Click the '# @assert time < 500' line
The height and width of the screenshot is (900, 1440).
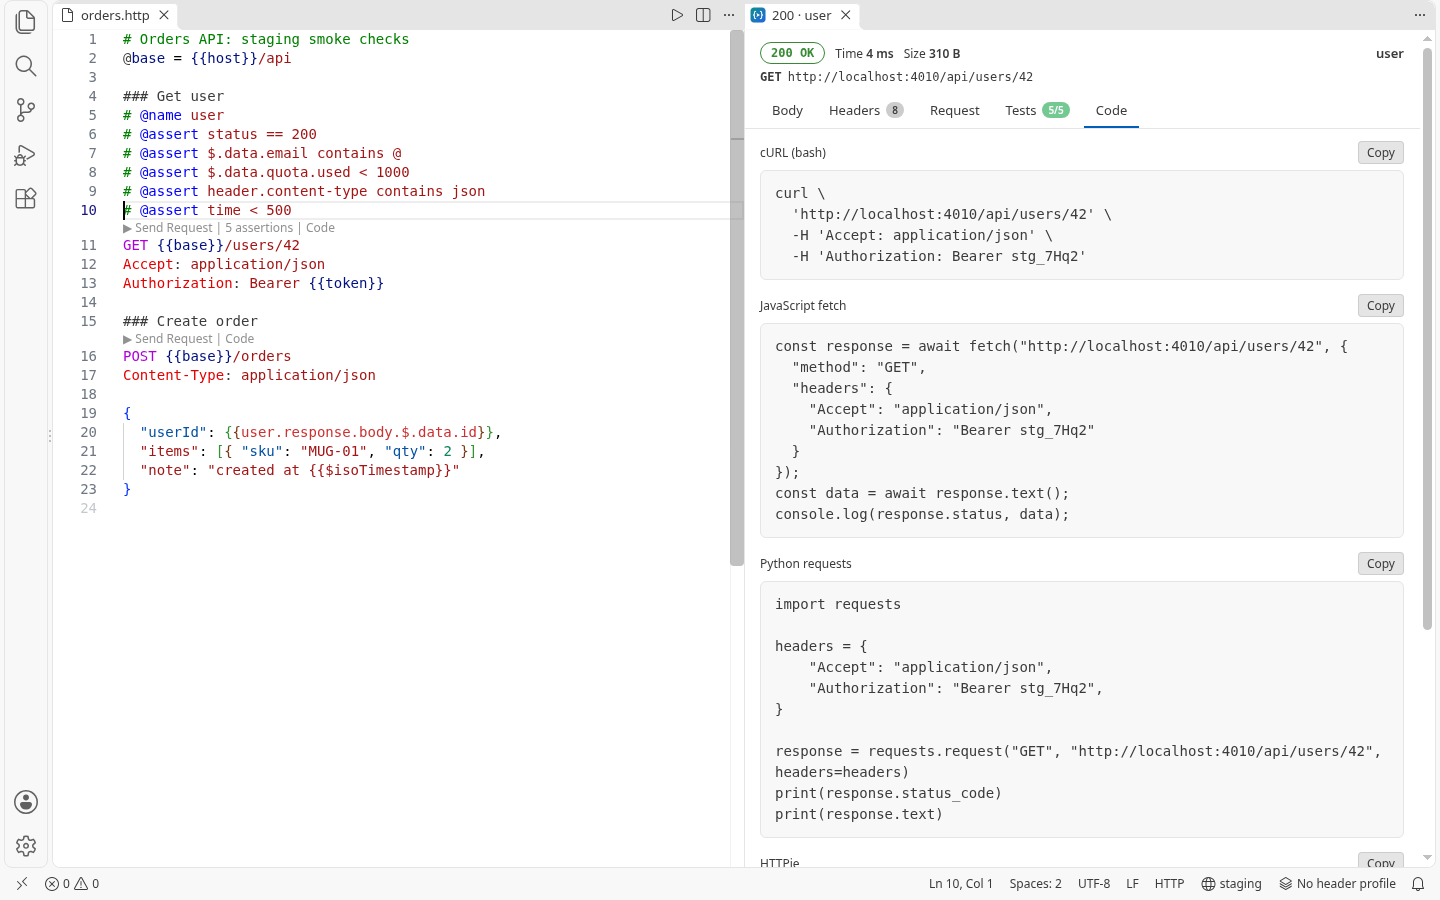207,210
